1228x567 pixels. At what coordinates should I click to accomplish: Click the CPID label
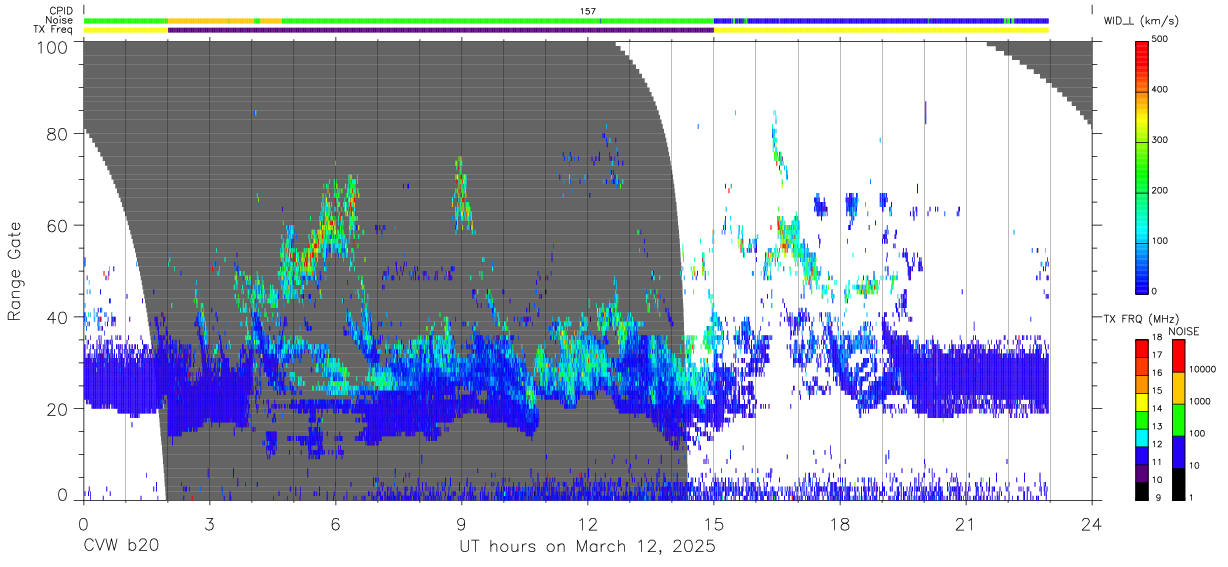click(61, 11)
